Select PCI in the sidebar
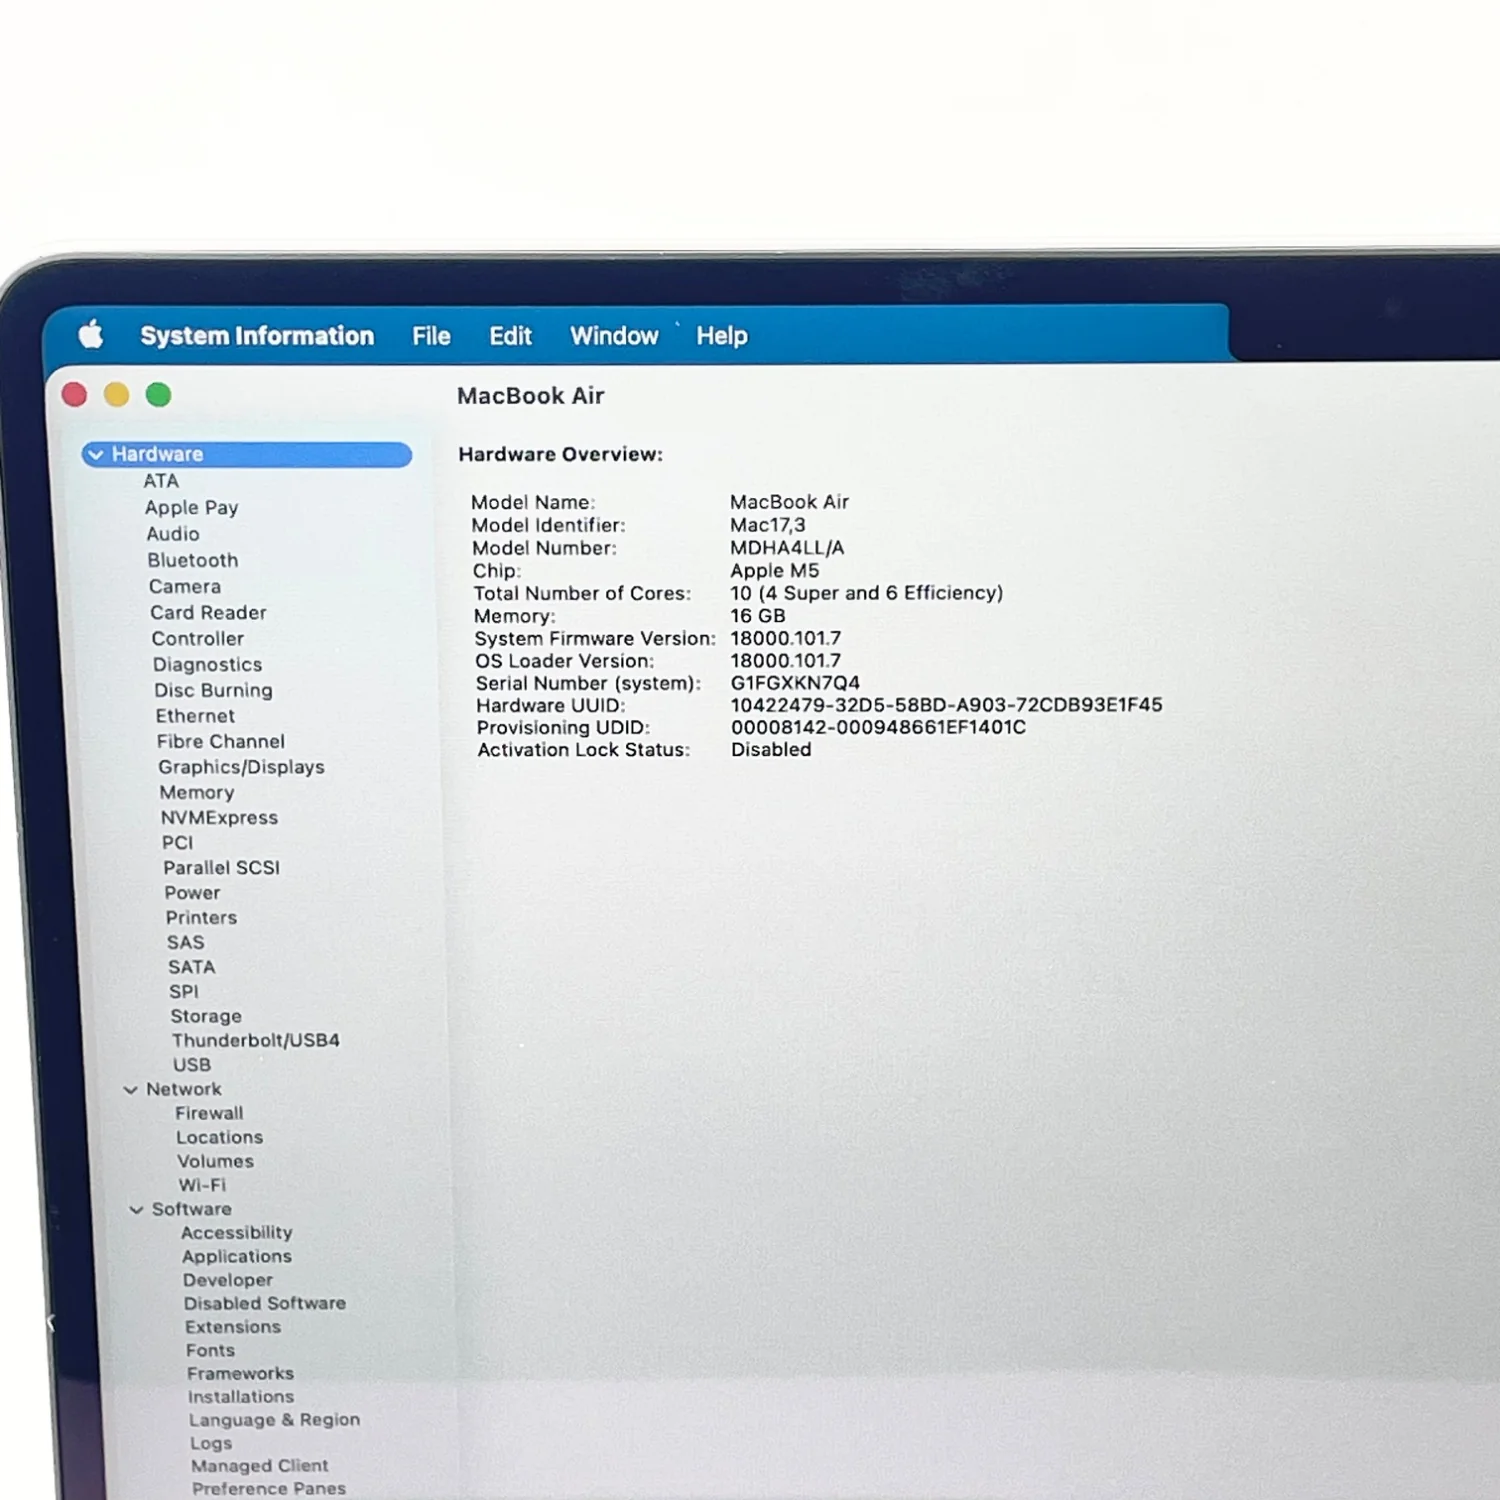 pos(178,843)
